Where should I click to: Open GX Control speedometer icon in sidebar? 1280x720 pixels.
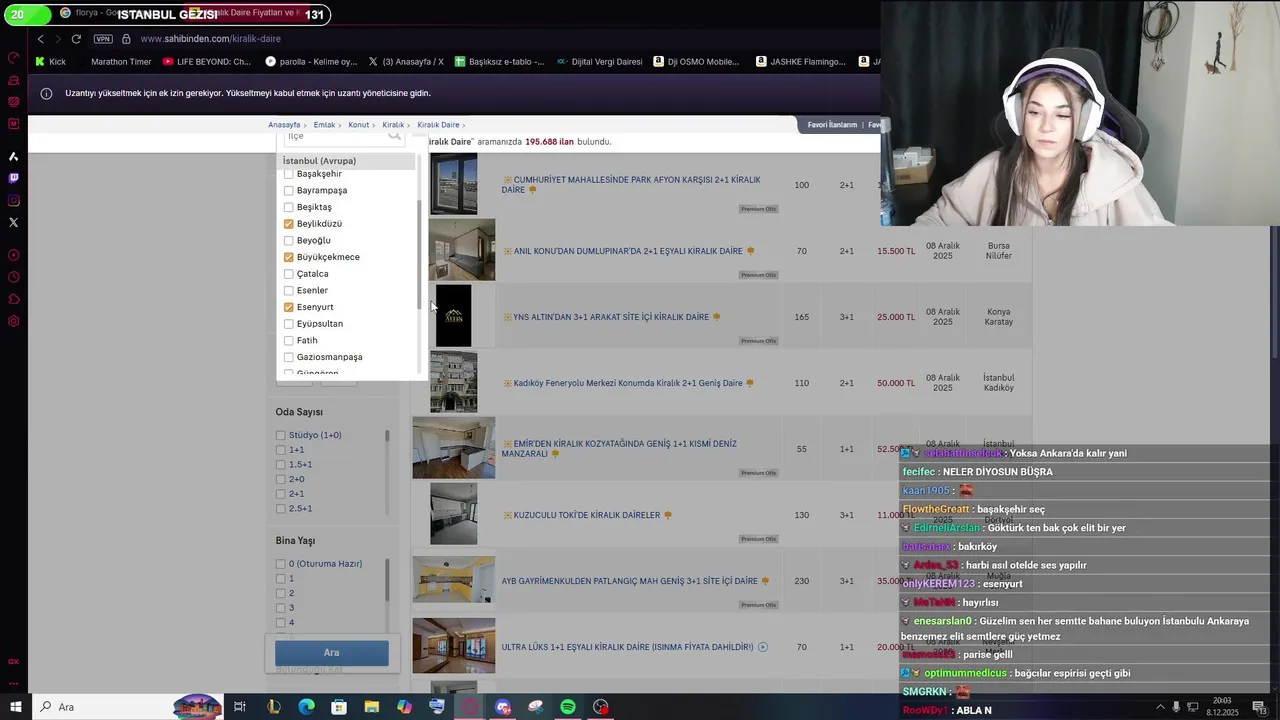(13, 58)
